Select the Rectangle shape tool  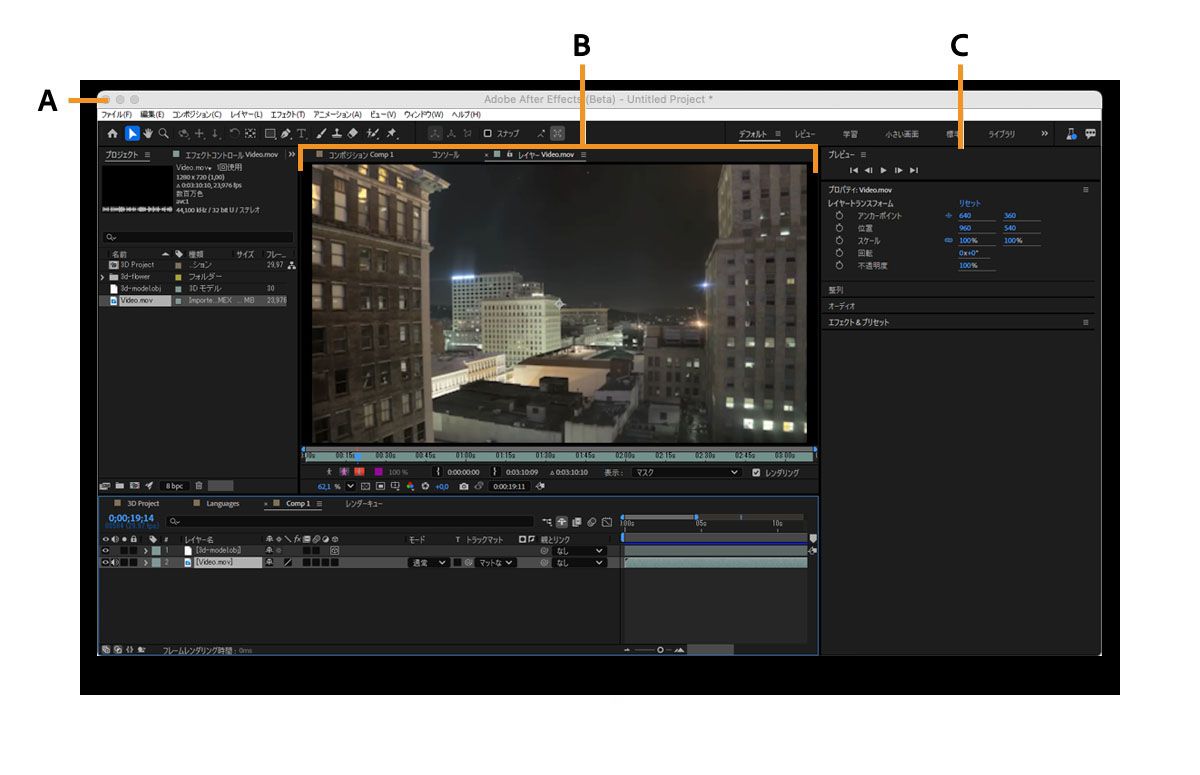pos(270,133)
